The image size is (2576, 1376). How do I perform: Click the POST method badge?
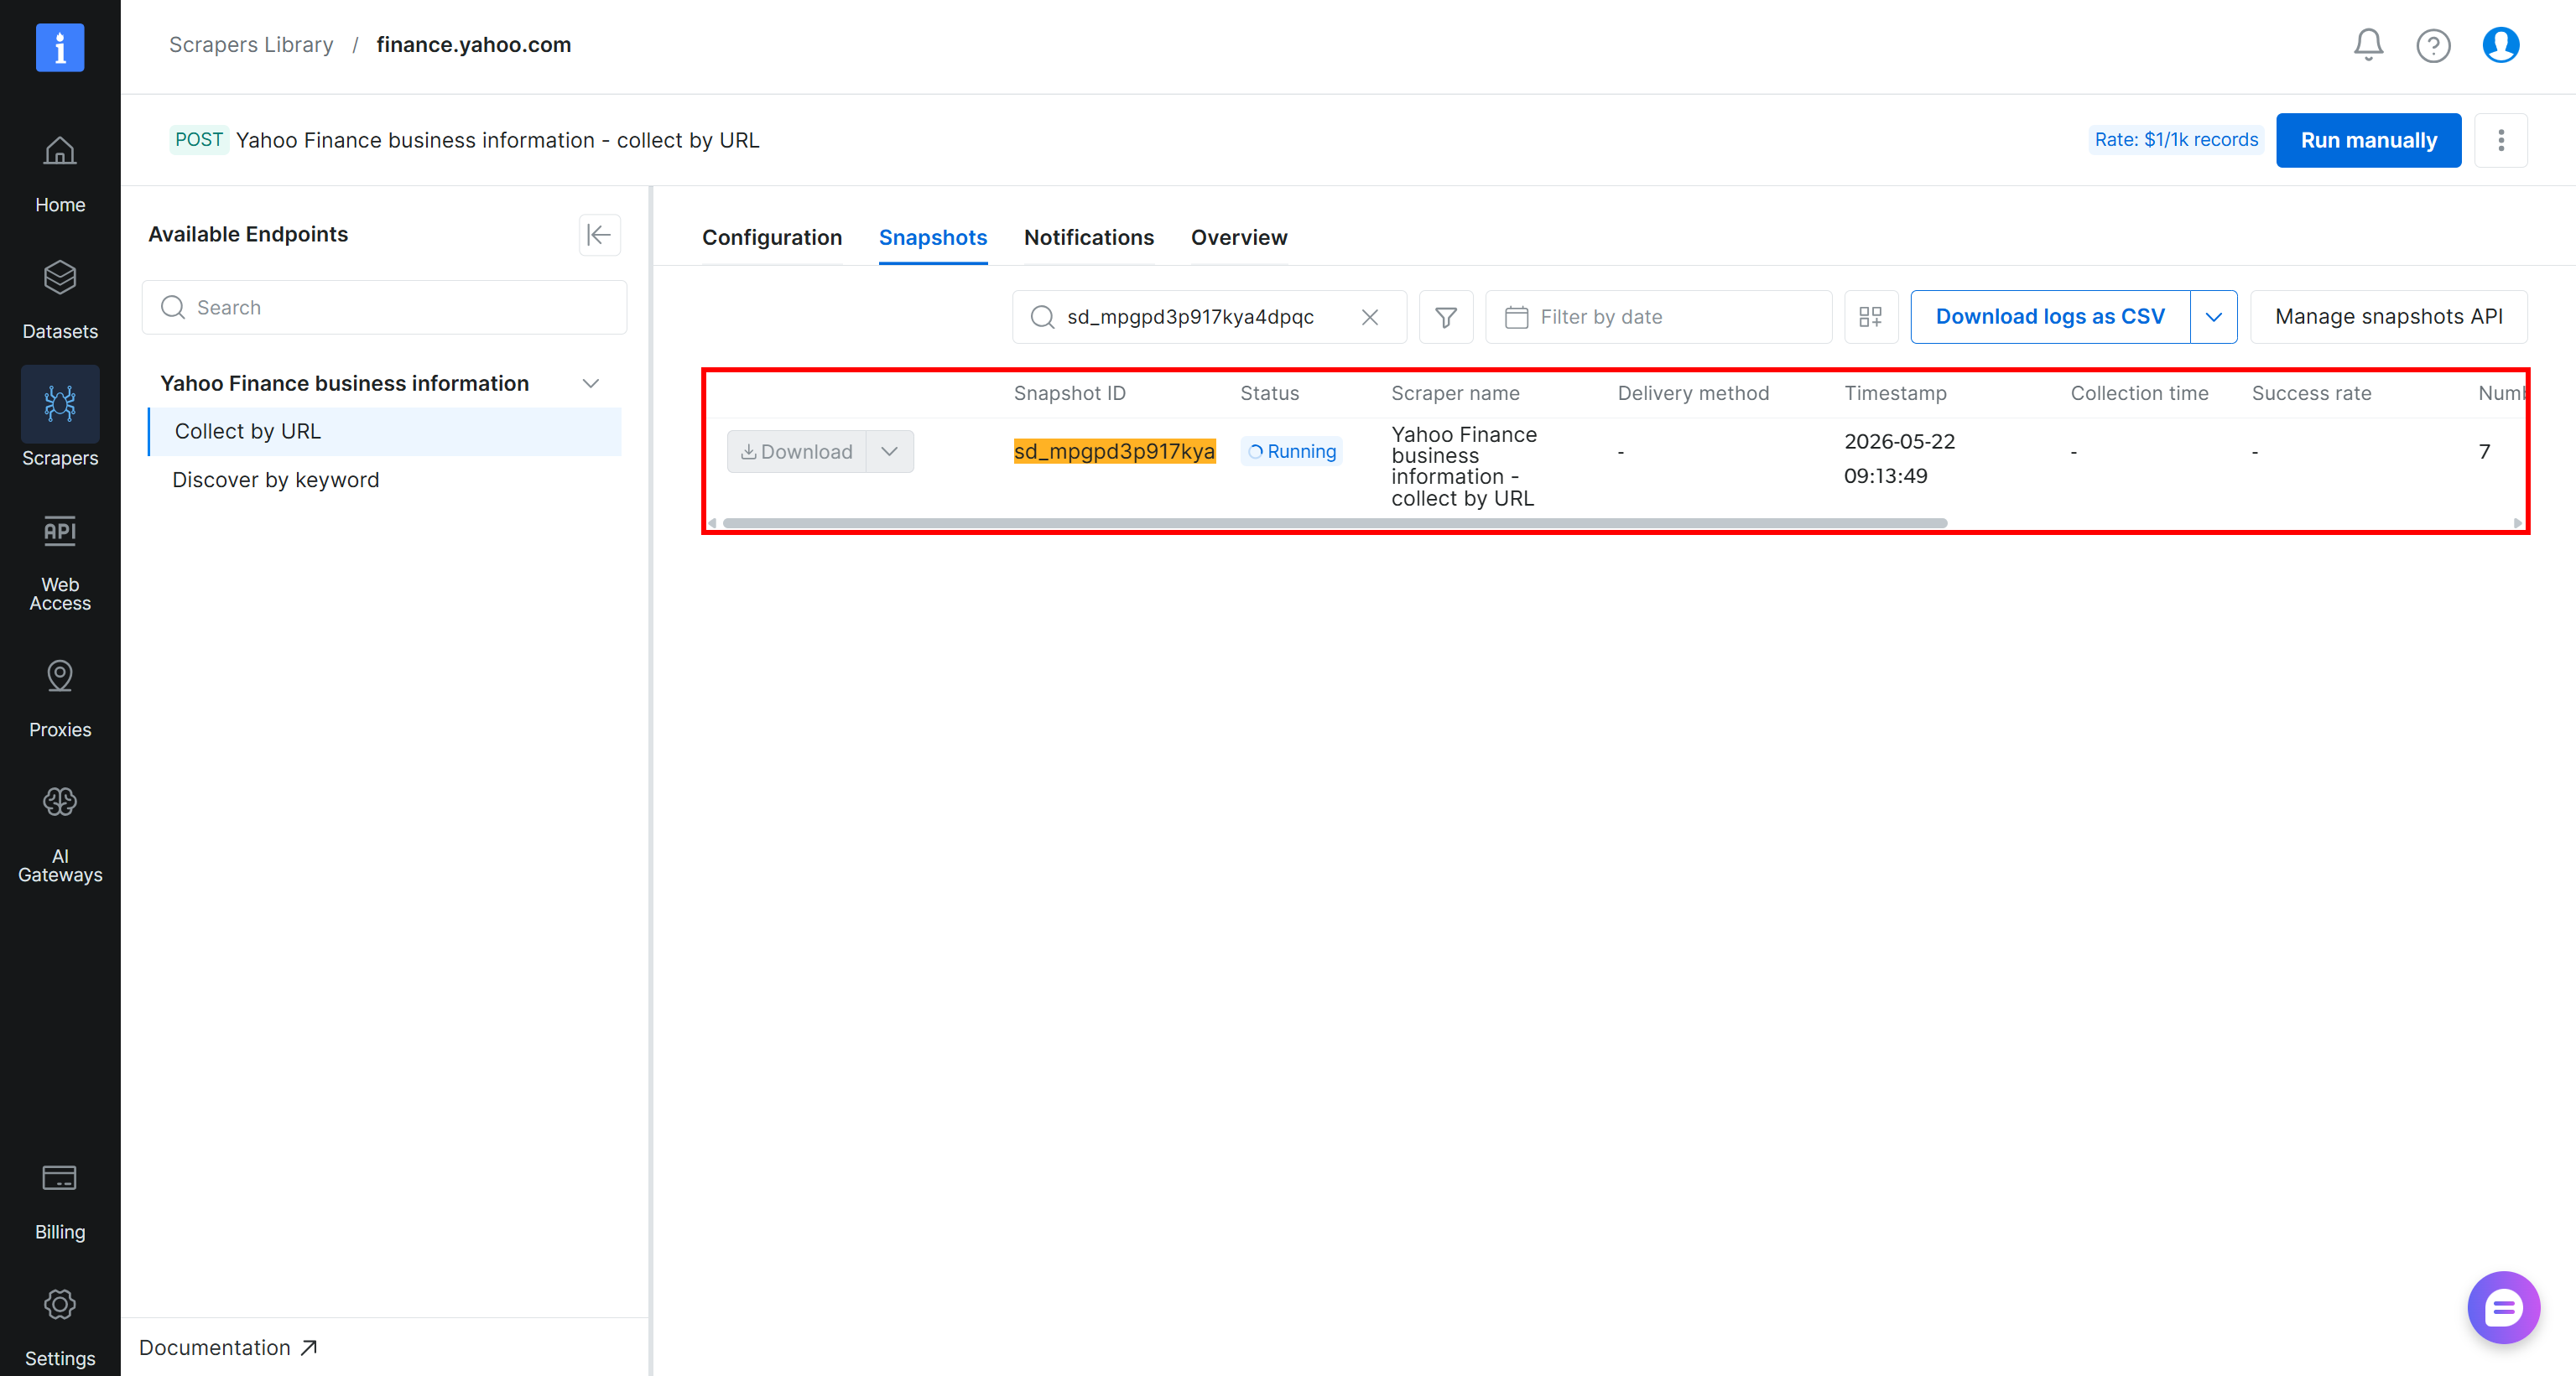pos(199,140)
